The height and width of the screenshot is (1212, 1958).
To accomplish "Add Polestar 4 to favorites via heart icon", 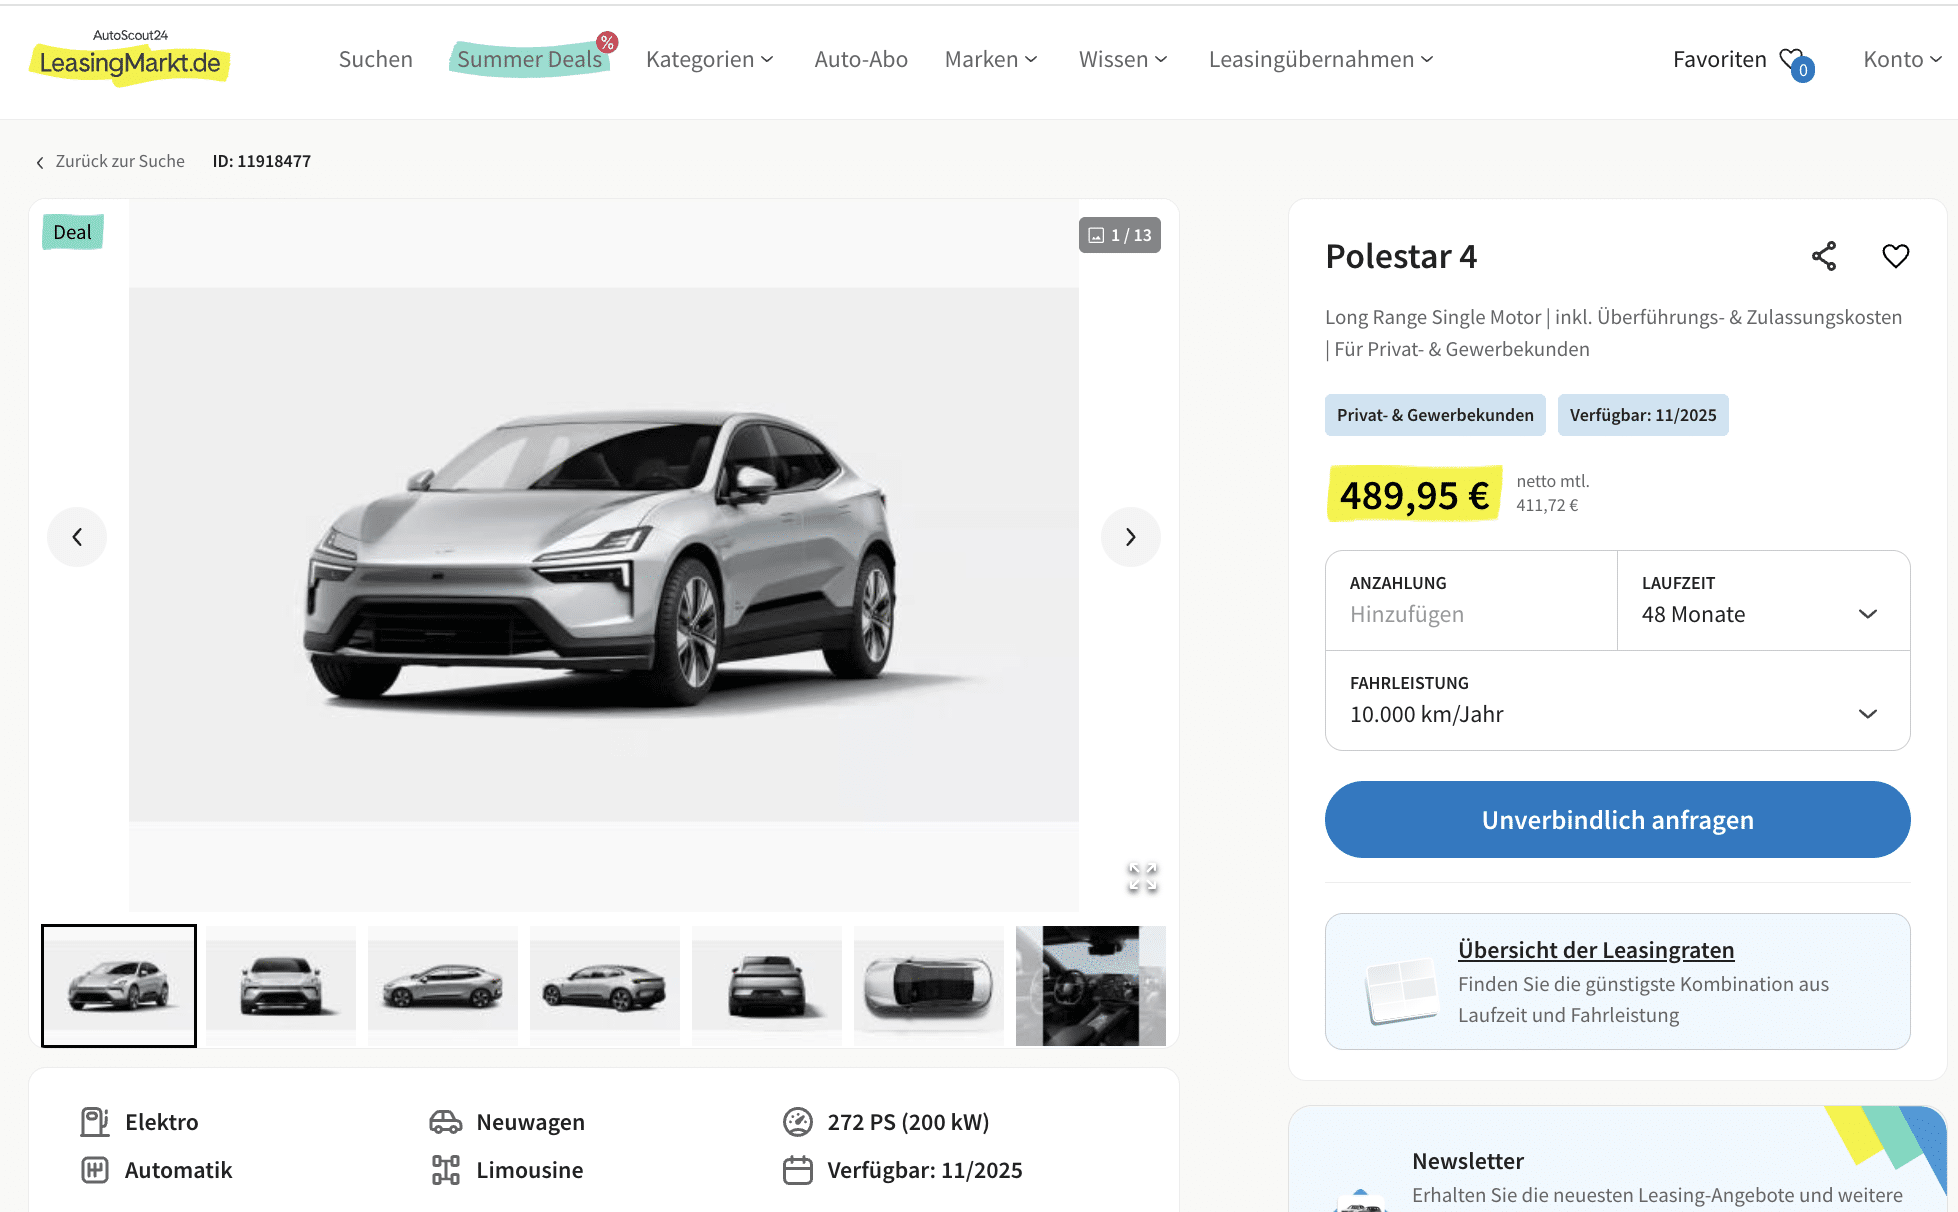I will click(1896, 256).
